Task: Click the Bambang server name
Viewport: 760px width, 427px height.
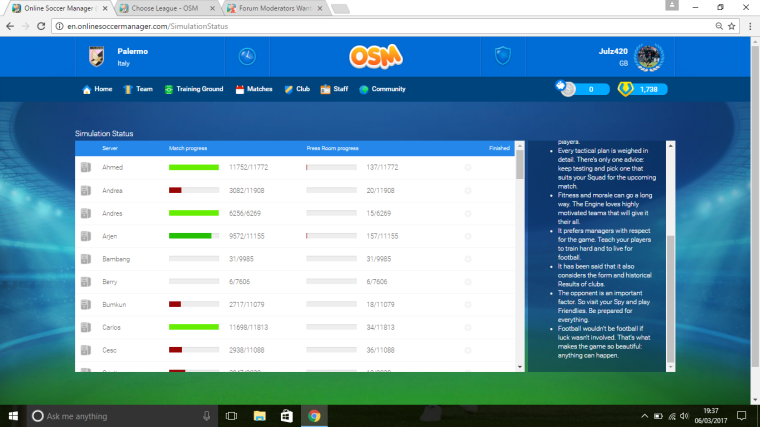Action: click(116, 259)
